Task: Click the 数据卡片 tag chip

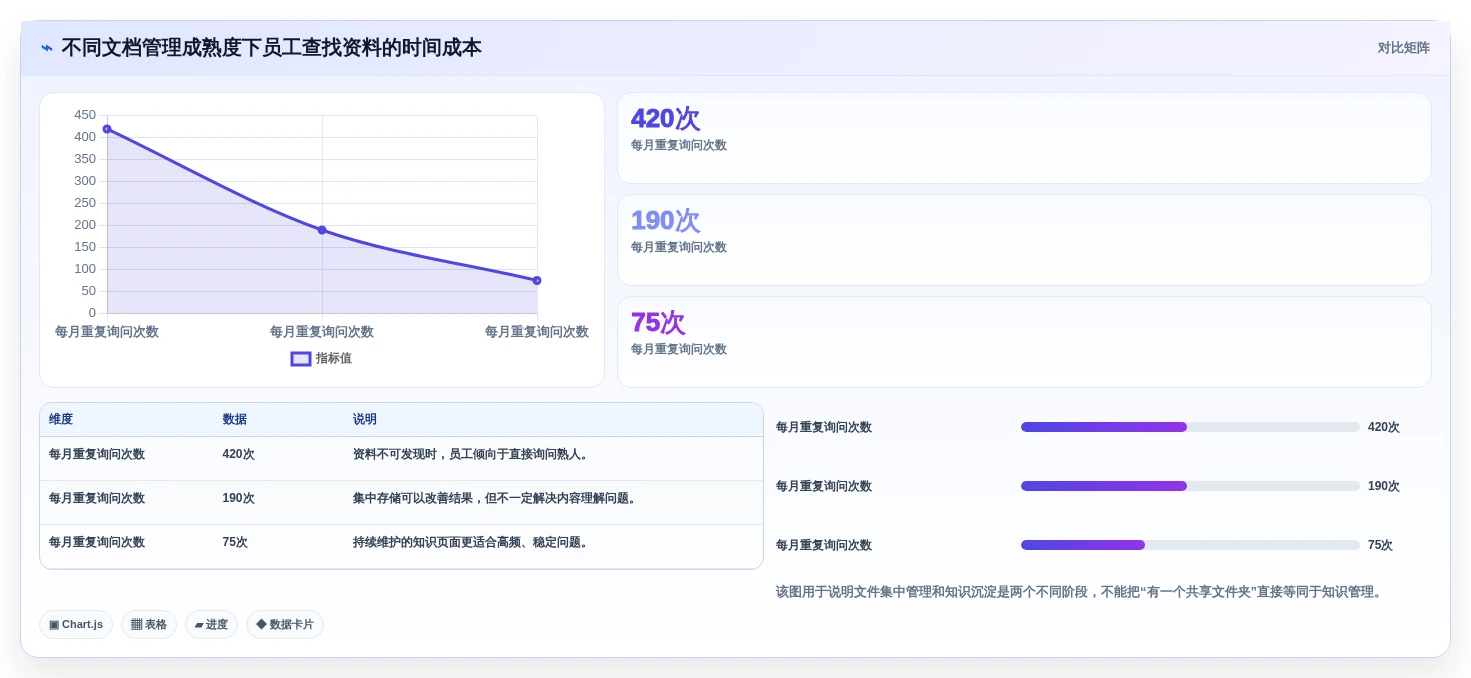Action: (x=285, y=624)
